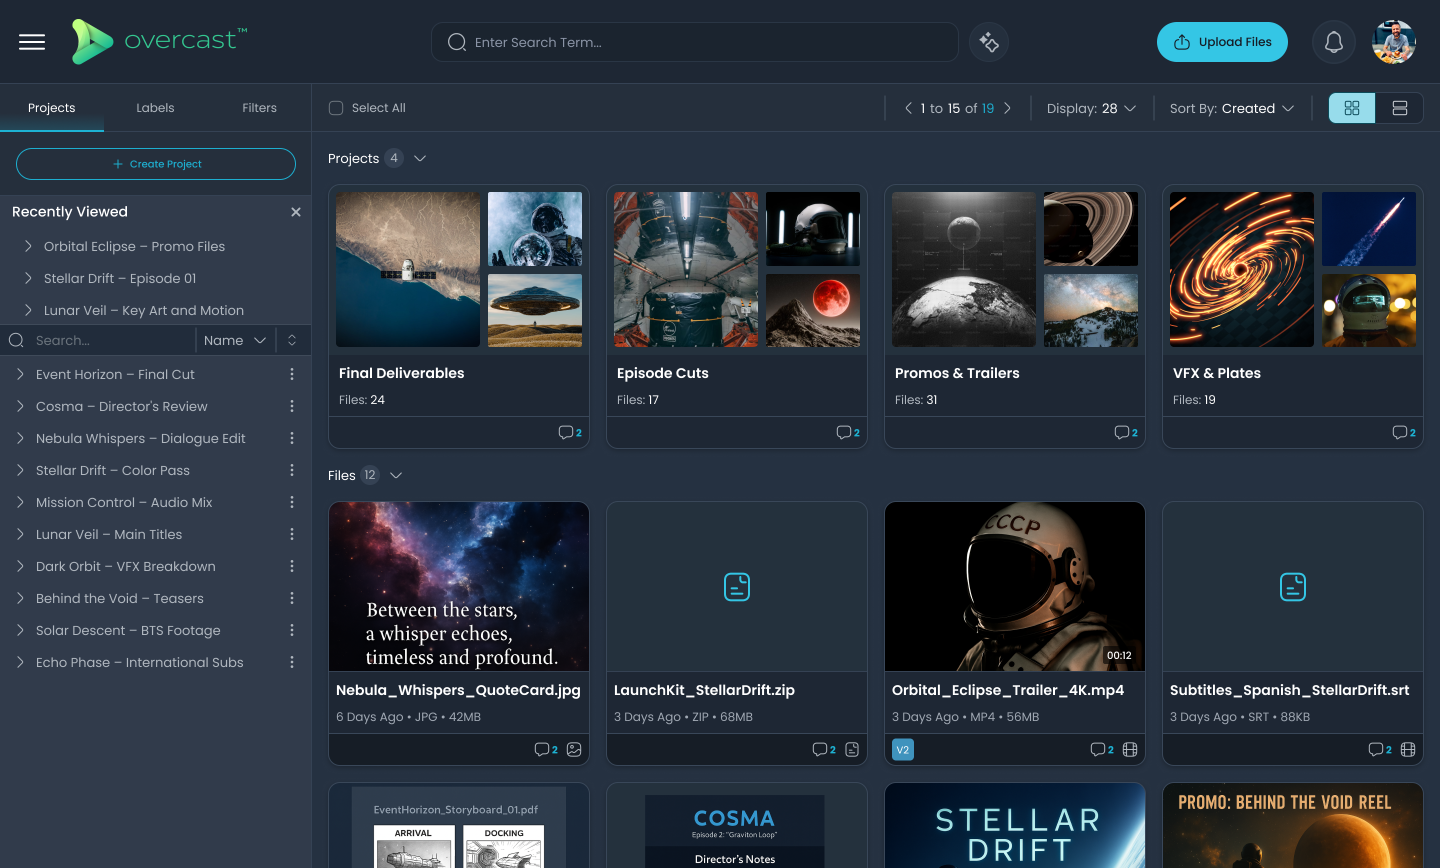Go to next page of results
1440x868 pixels.
[1008, 108]
